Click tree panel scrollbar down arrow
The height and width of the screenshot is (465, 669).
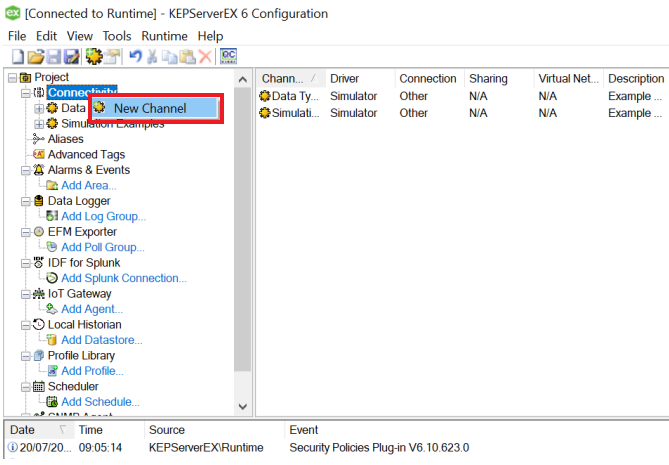(243, 407)
